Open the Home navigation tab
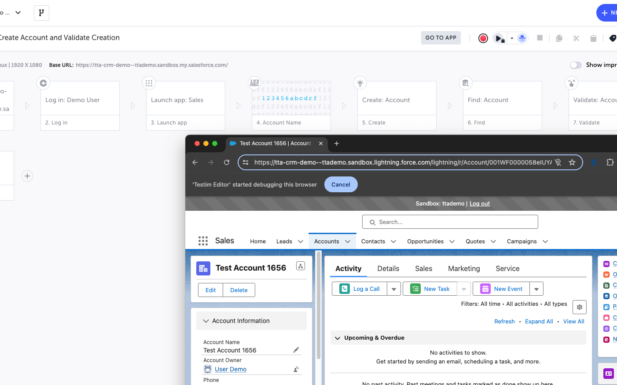Viewport: 617px width, 385px height. 258,241
